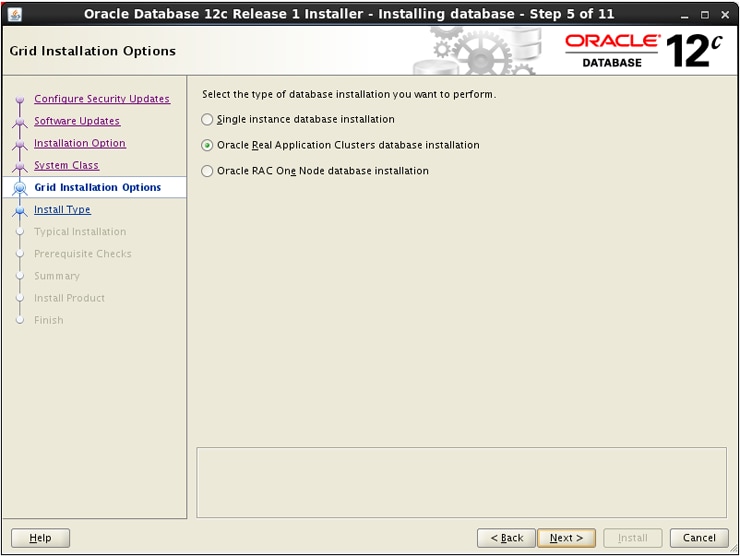The width and height of the screenshot is (740, 557).
Task: Click the Oracle 12c Database logo
Action: pyautogui.click(x=644, y=51)
